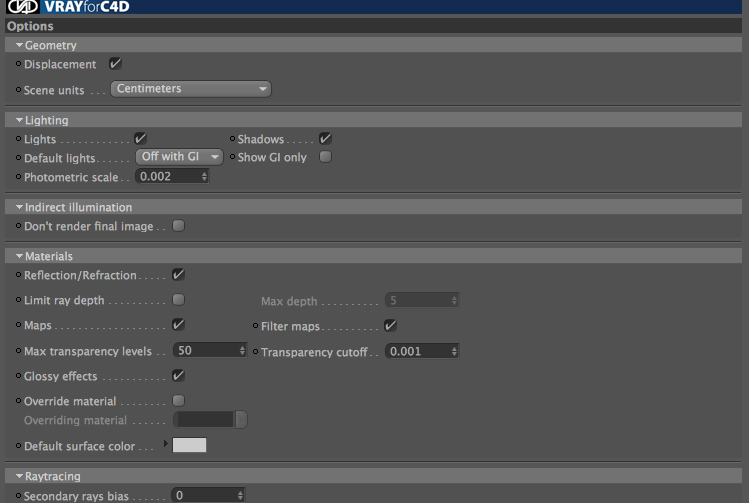Viewport: 749px width, 503px height.
Task: Open the Default surface color swatch
Action: (x=189, y=445)
